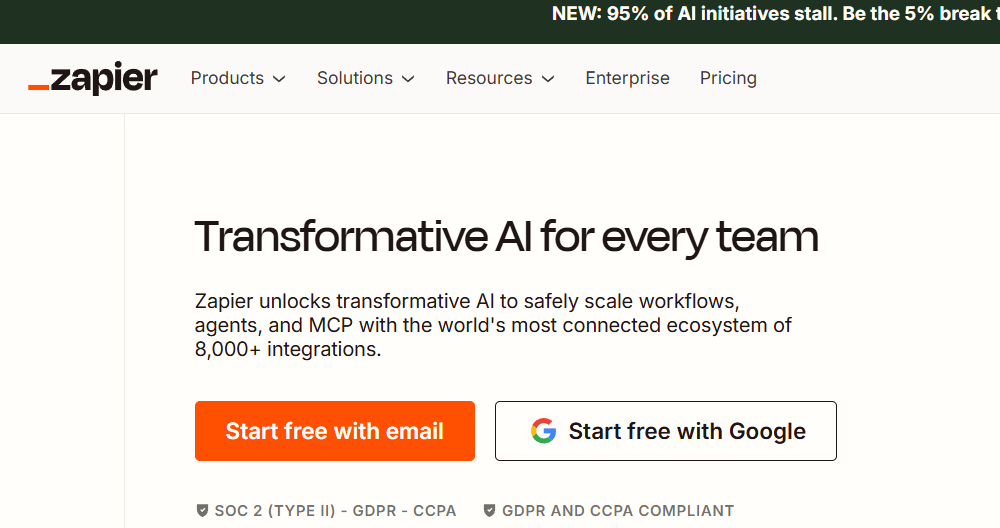
Task: Click the shield icon beside SOC 2
Action: tap(203, 511)
